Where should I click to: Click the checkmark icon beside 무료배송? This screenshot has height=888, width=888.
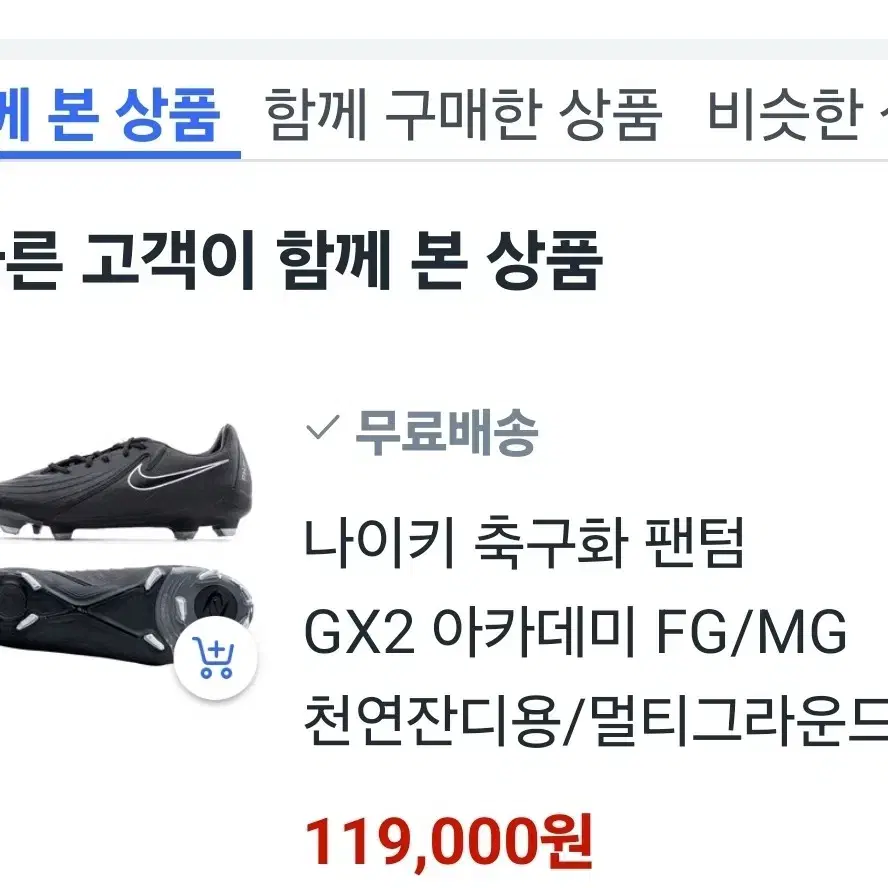pos(323,427)
